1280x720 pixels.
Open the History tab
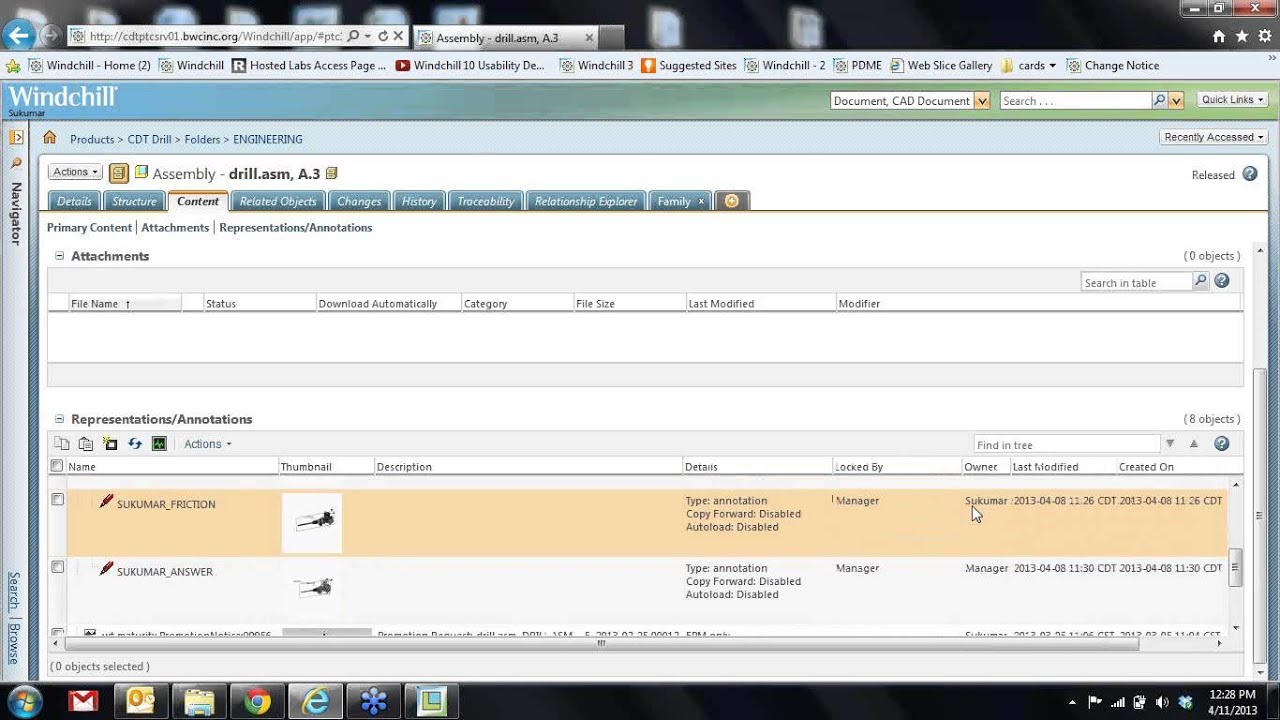(x=419, y=201)
